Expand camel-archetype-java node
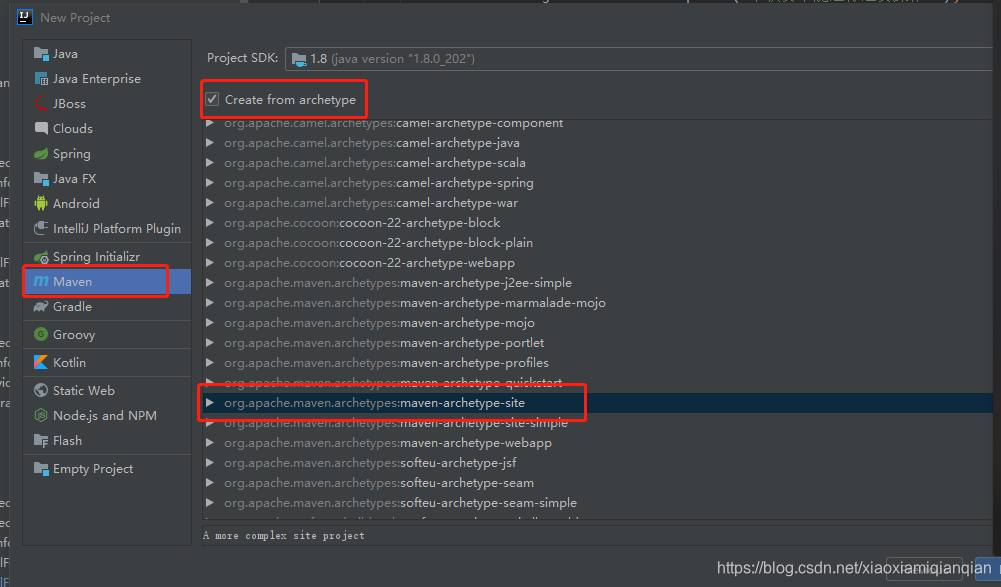Screen dimensions: 1001x587 (x=209, y=143)
